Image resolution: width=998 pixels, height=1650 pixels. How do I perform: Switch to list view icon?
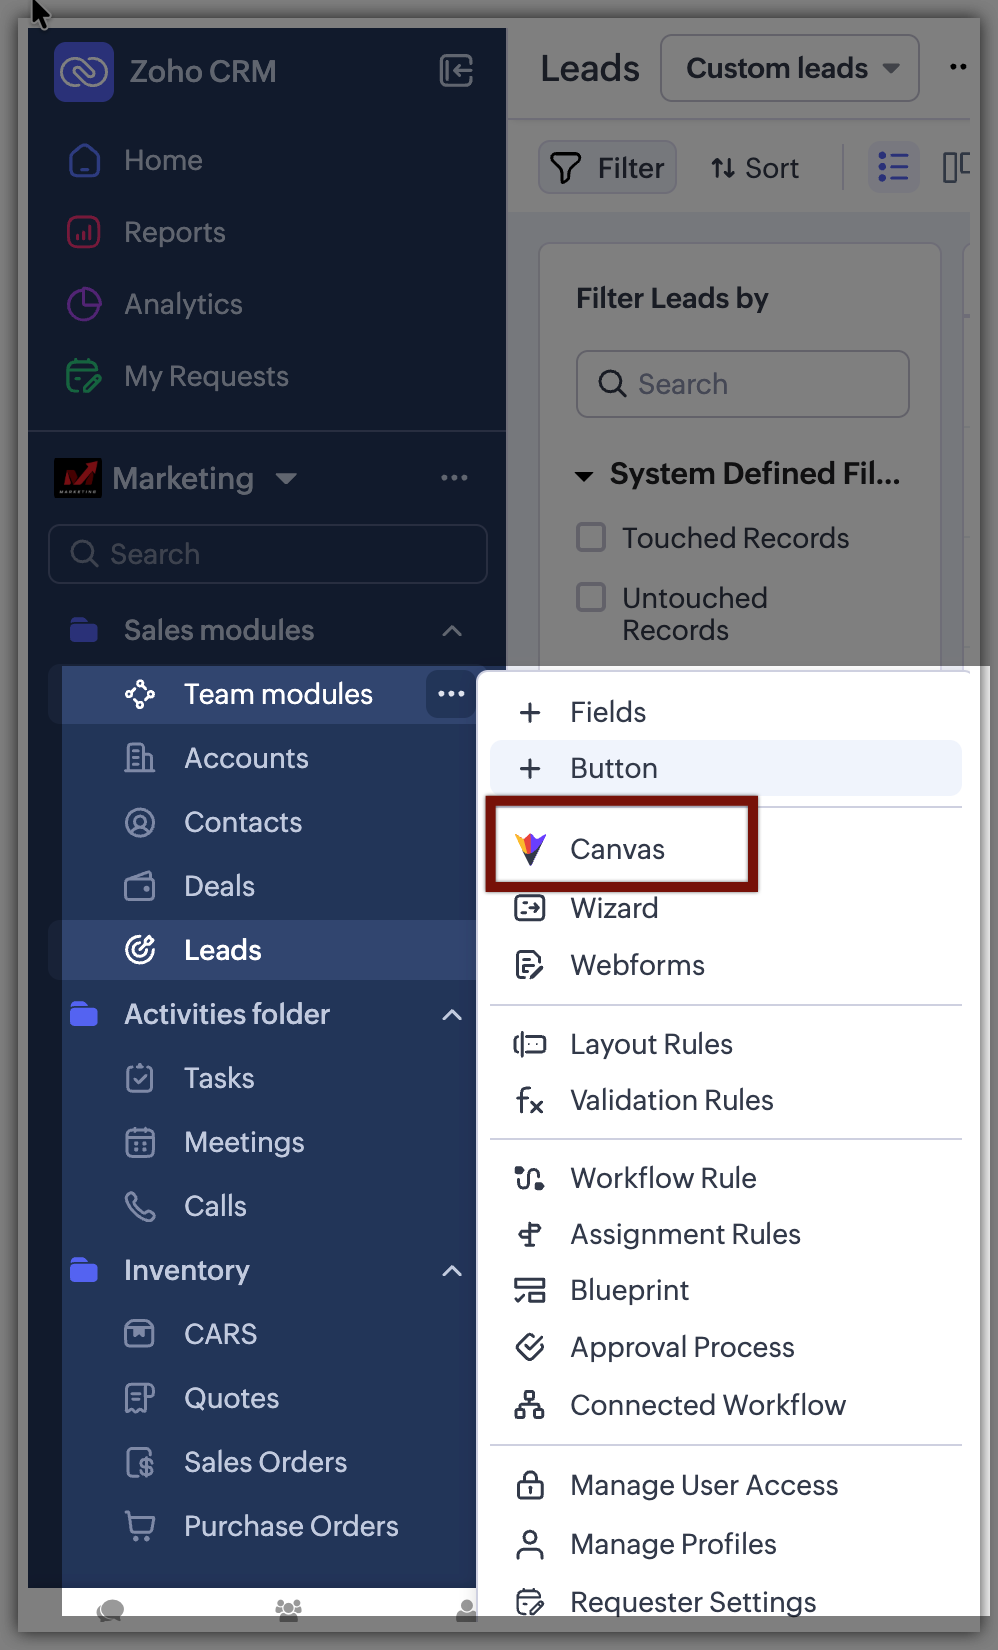point(893,167)
